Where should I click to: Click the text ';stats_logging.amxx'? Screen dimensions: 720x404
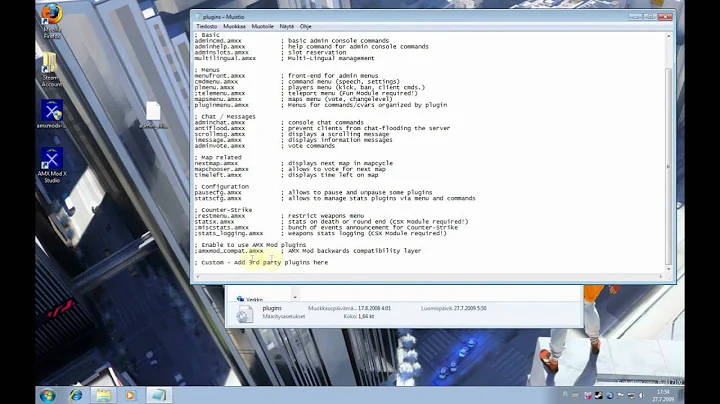coord(229,233)
